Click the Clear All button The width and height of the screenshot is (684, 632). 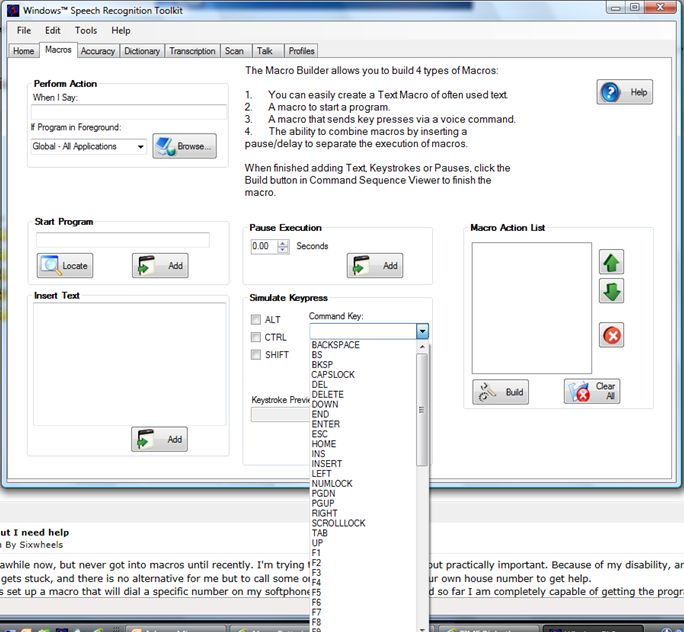592,391
